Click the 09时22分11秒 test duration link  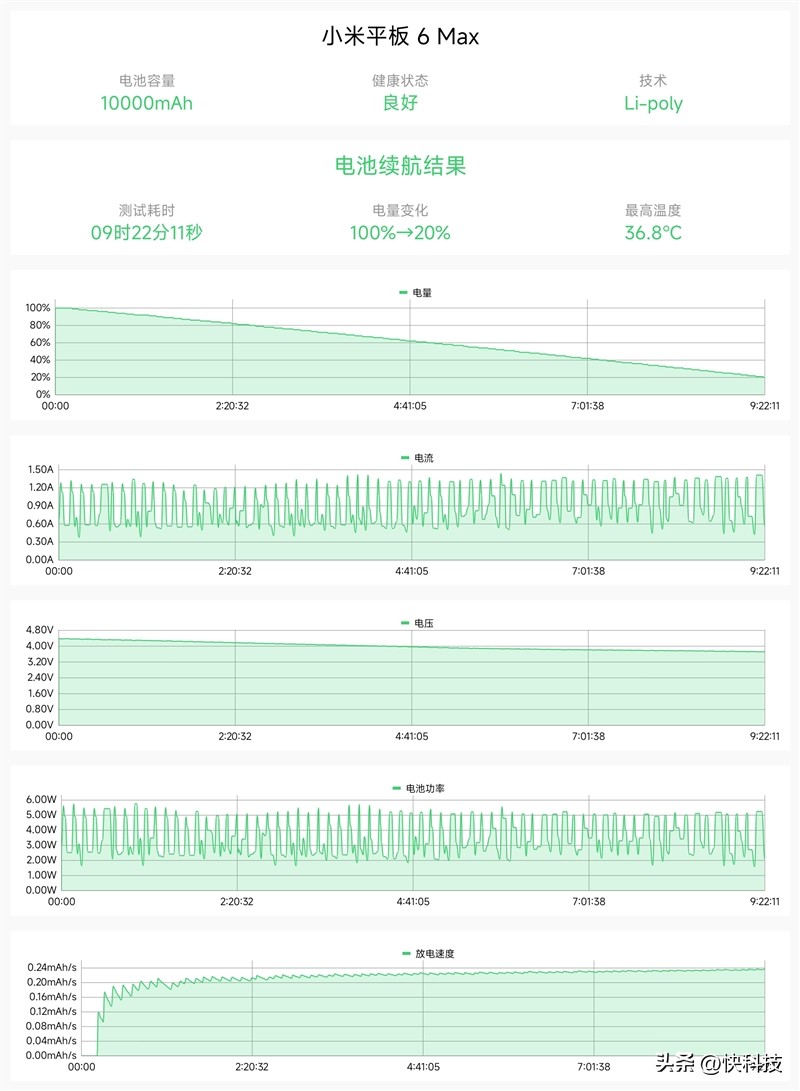coord(147,233)
